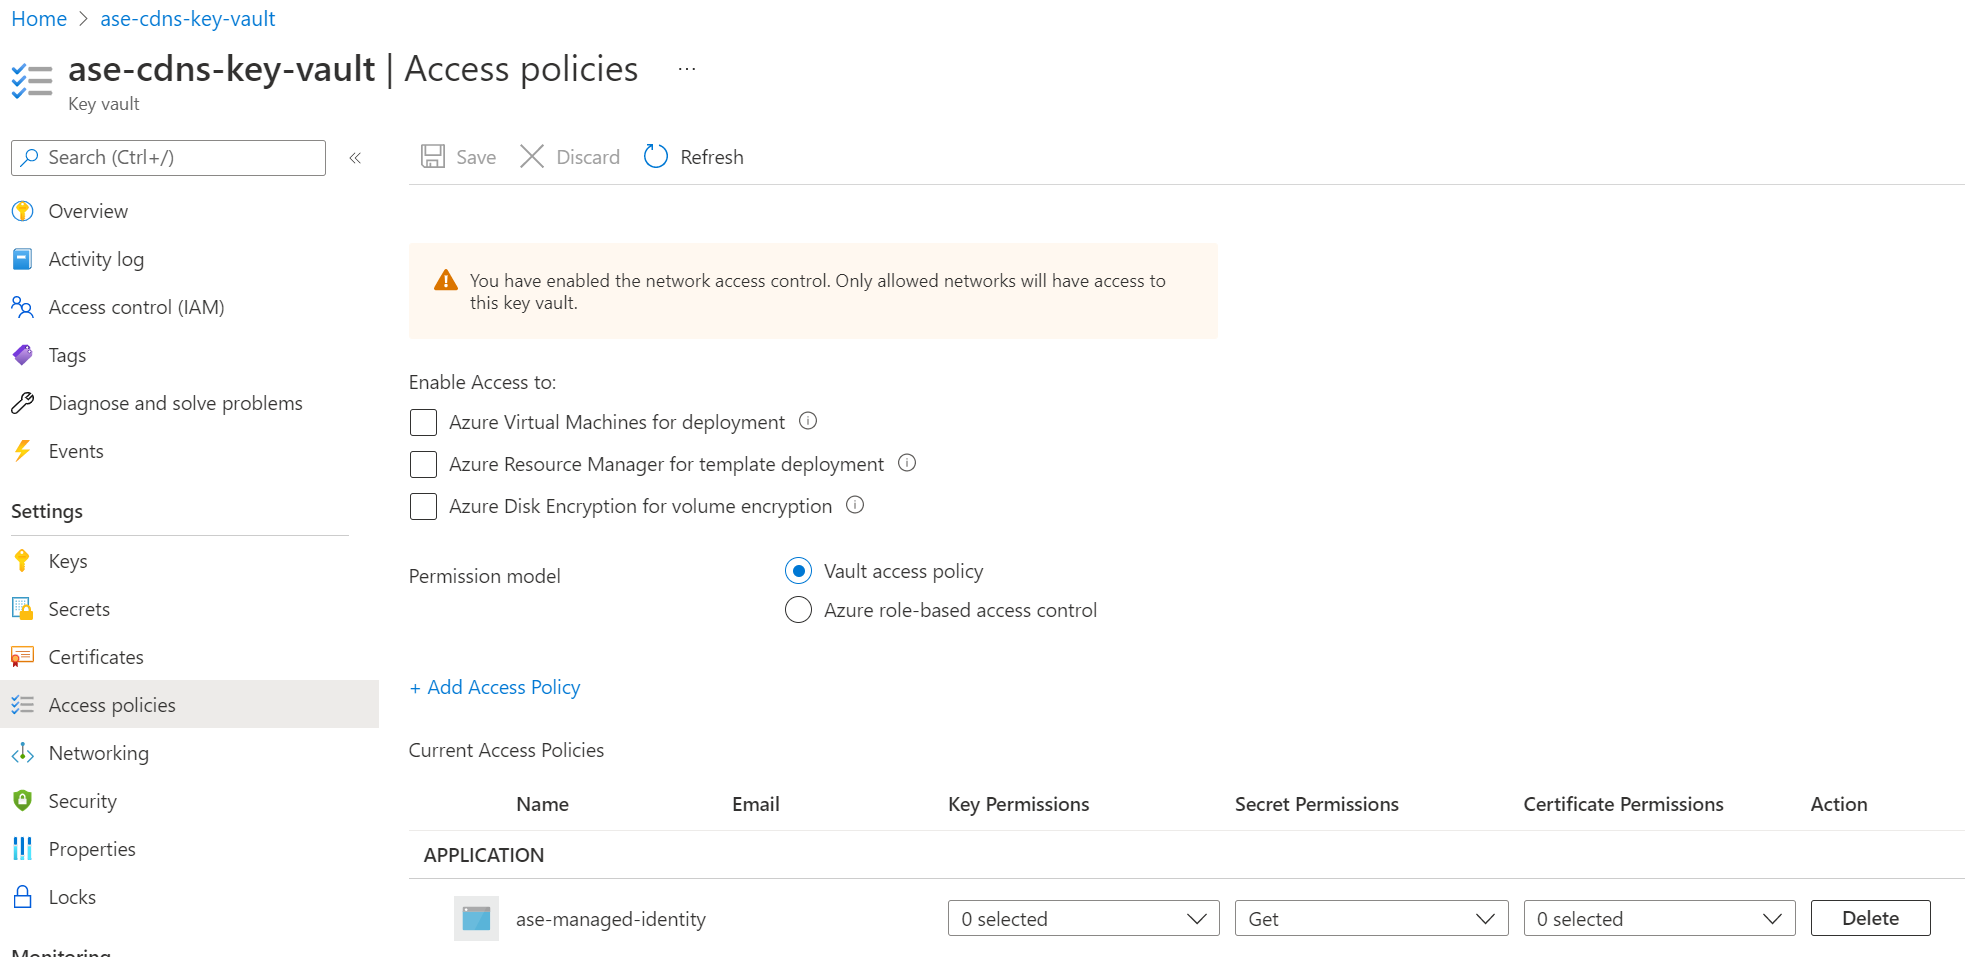The width and height of the screenshot is (1965, 957).
Task: Click ase-cdns-key-vault breadcrumb link
Action: 187,19
